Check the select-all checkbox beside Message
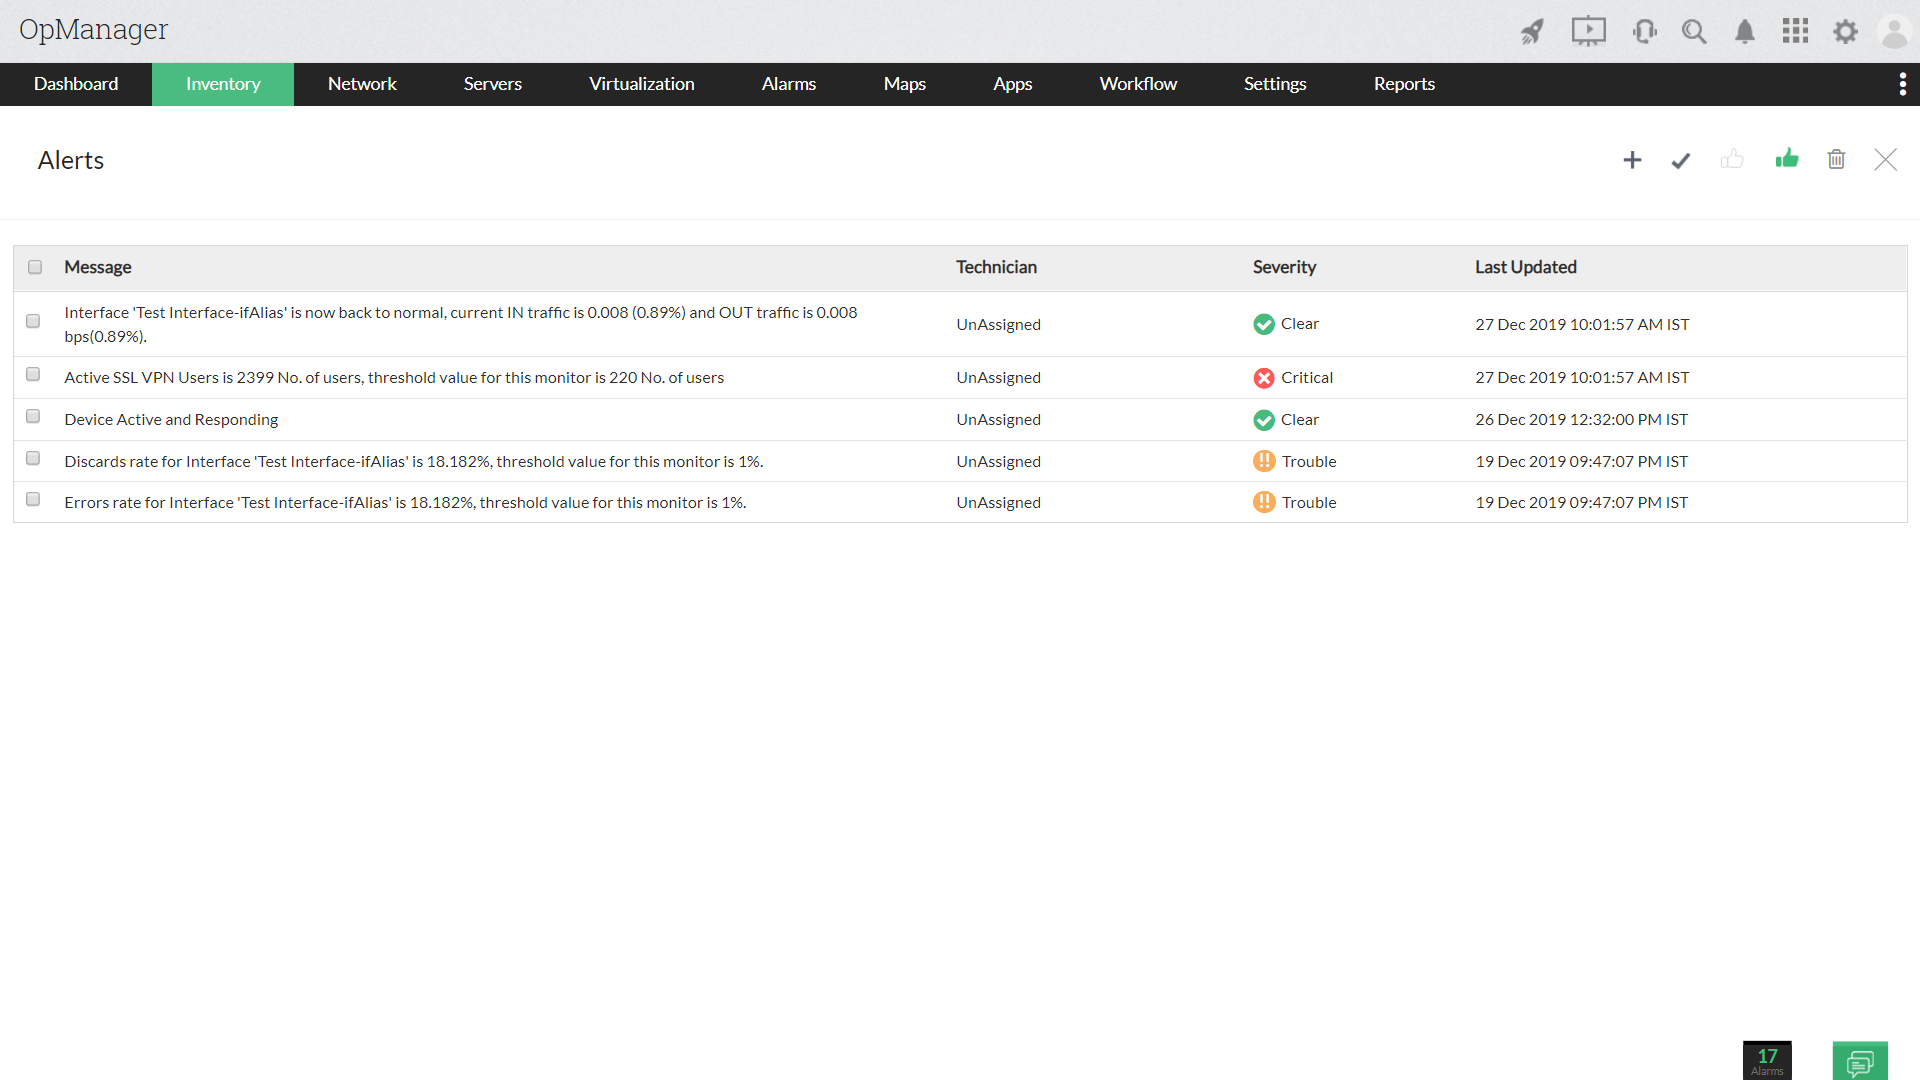This screenshot has height=1080, width=1920. tap(35, 267)
